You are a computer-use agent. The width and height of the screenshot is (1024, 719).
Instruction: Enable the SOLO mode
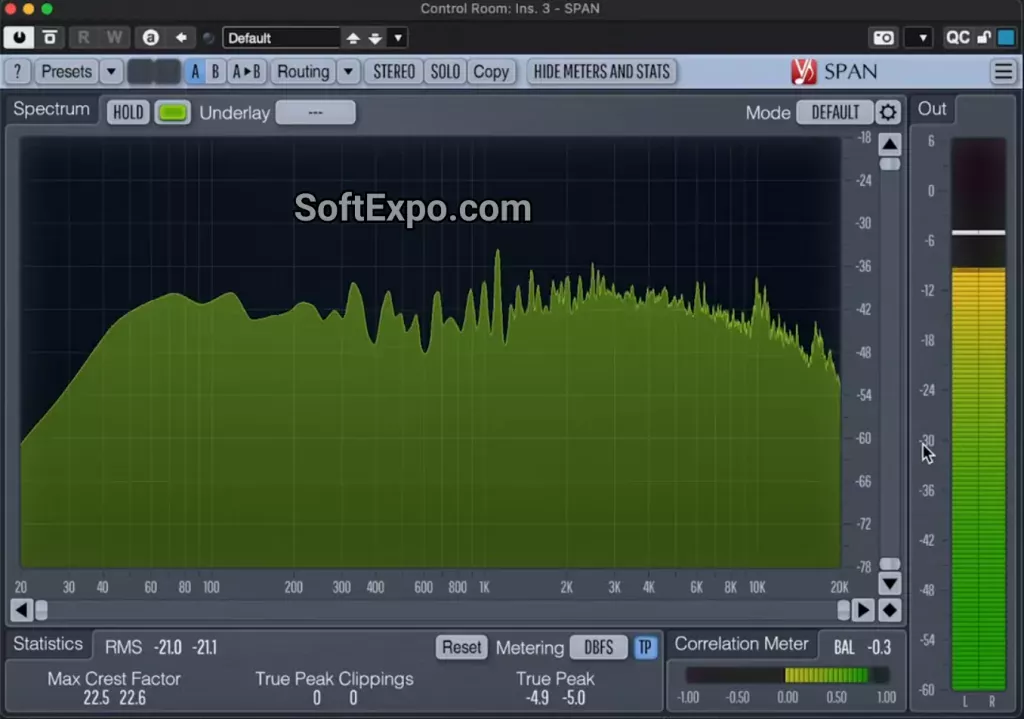tap(445, 71)
